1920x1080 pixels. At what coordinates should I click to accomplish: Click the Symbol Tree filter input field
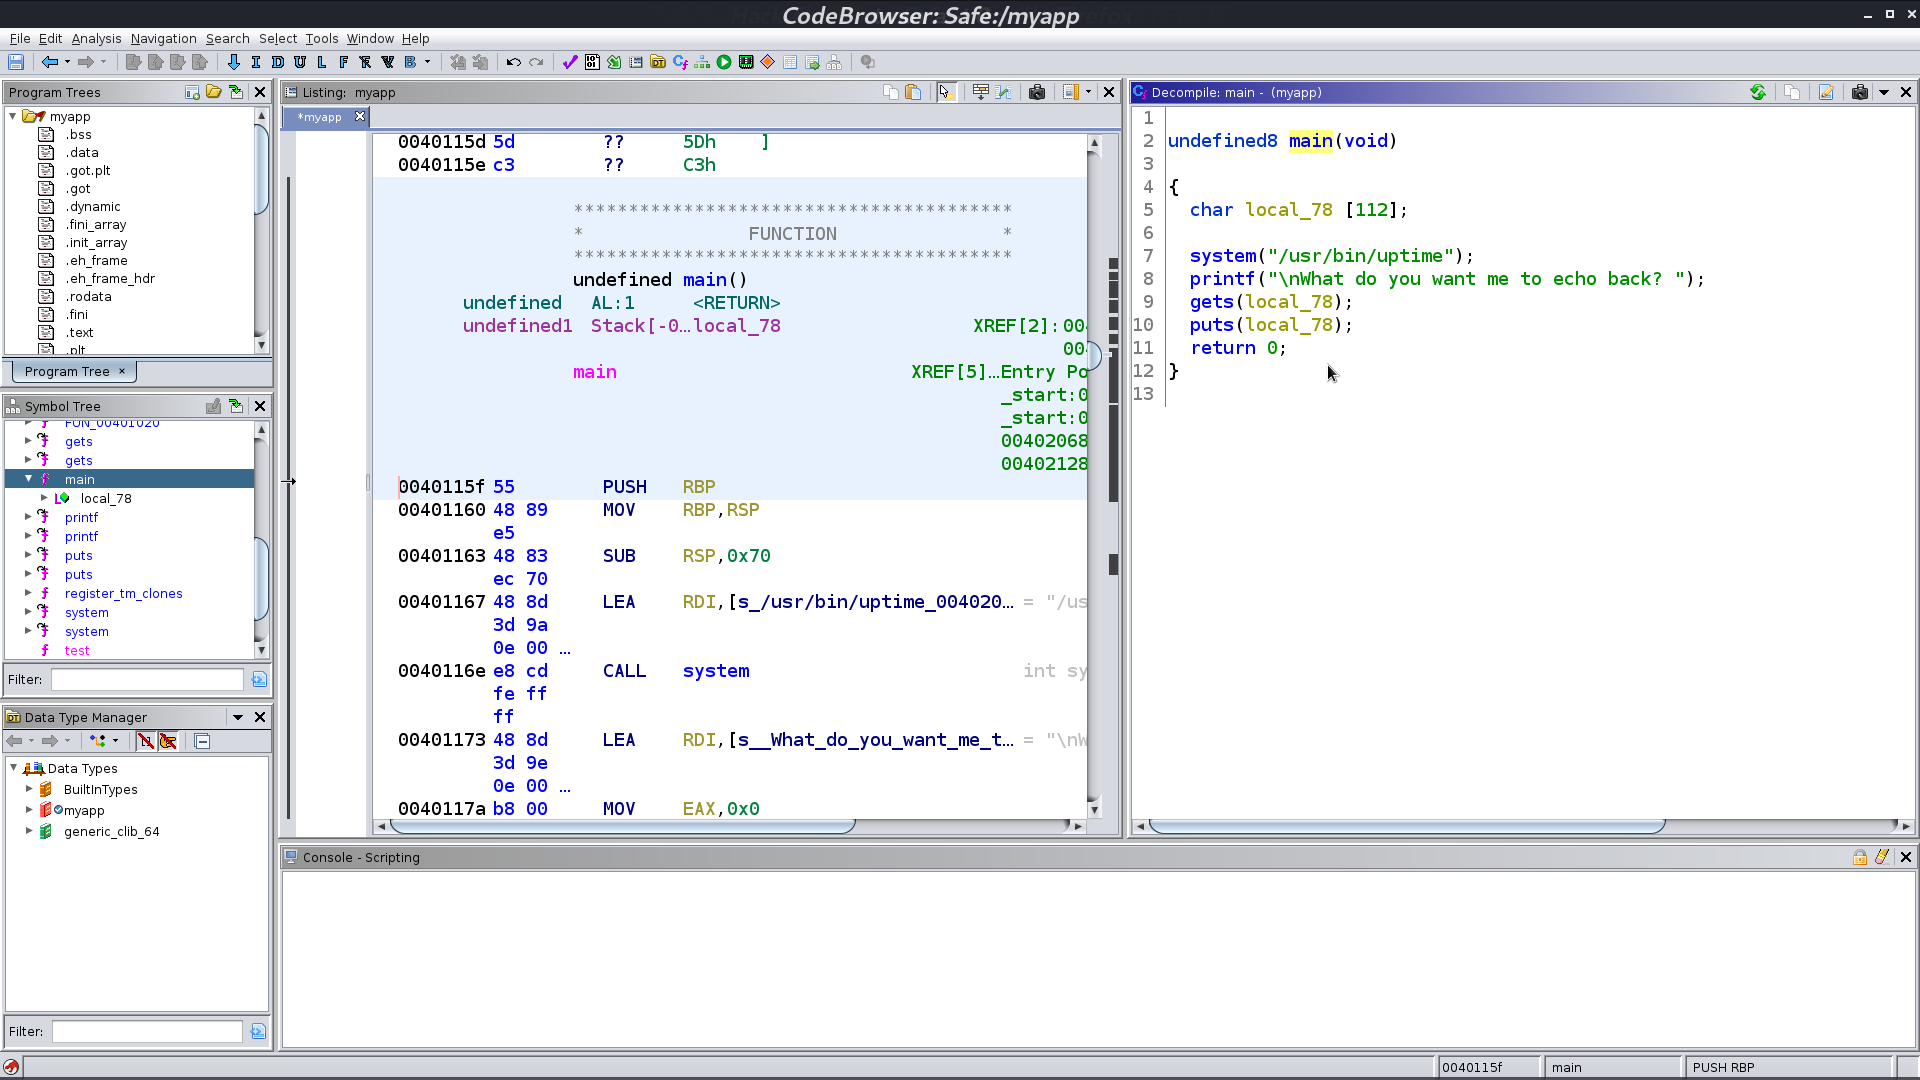147,680
